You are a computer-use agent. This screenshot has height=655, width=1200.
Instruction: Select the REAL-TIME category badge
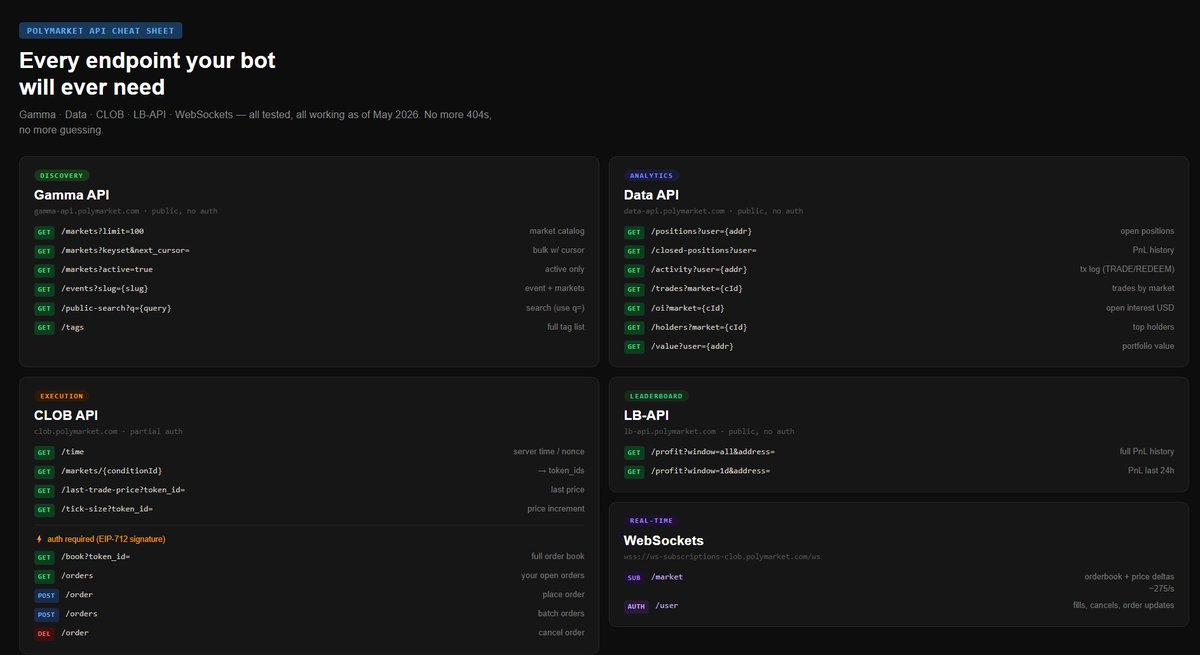point(651,520)
